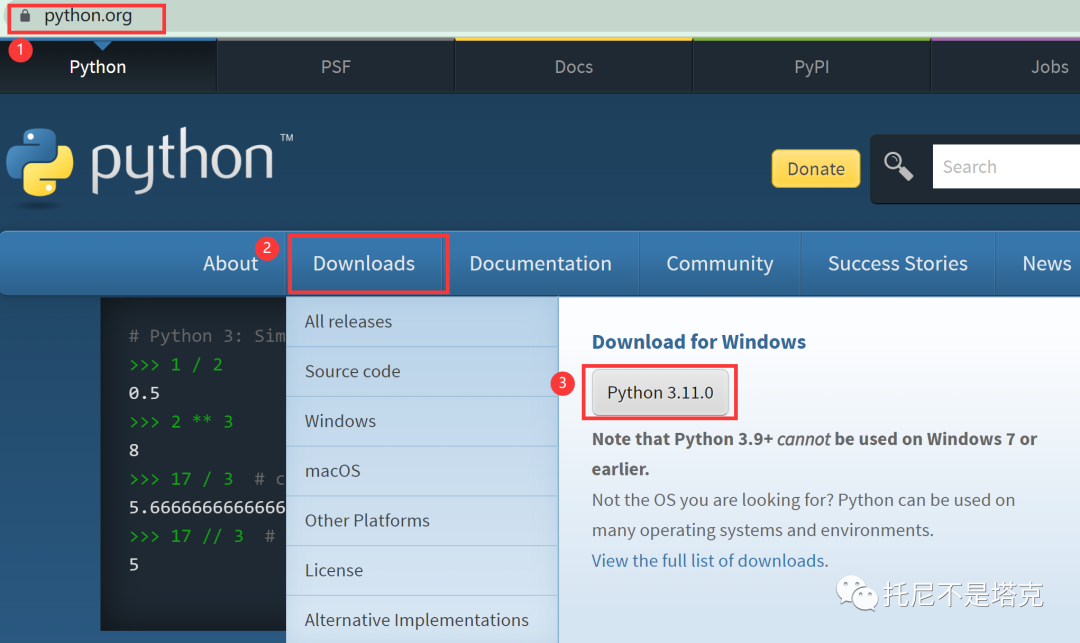Open the Downloads menu
Viewport: 1080px width, 643px height.
pyautogui.click(x=364, y=264)
